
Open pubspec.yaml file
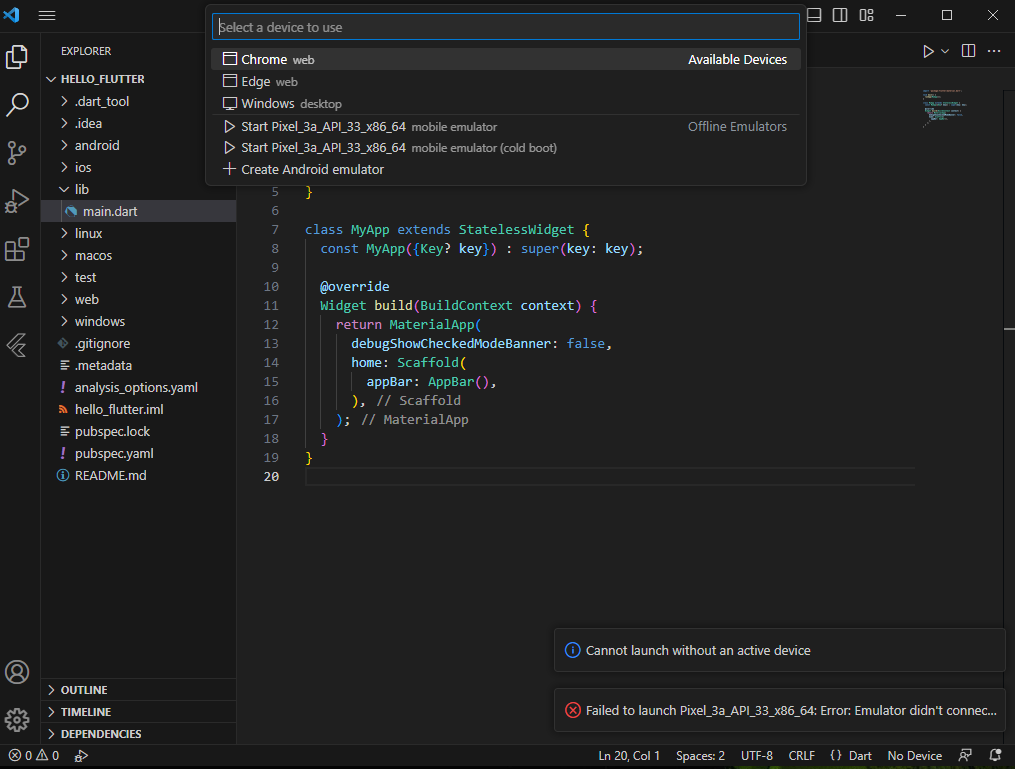coord(139,453)
